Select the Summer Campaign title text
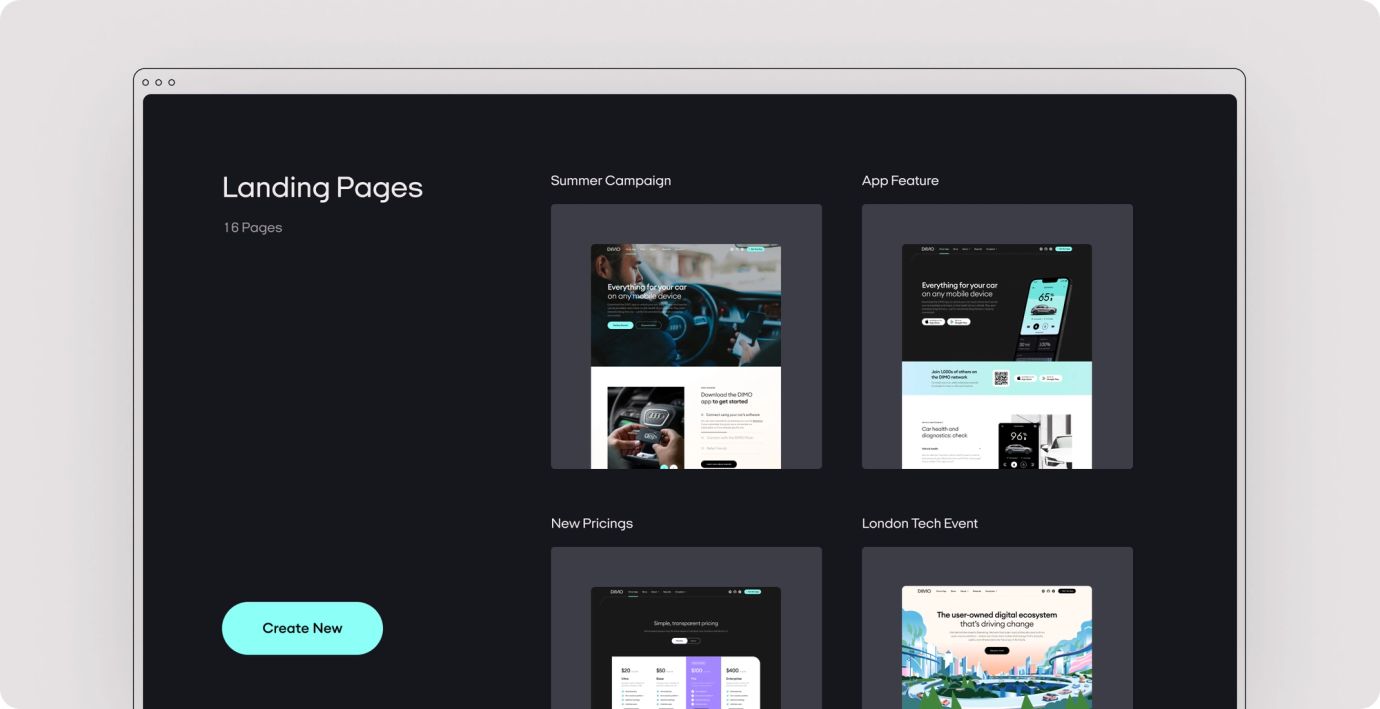The width and height of the screenshot is (1380, 709). pyautogui.click(x=611, y=181)
